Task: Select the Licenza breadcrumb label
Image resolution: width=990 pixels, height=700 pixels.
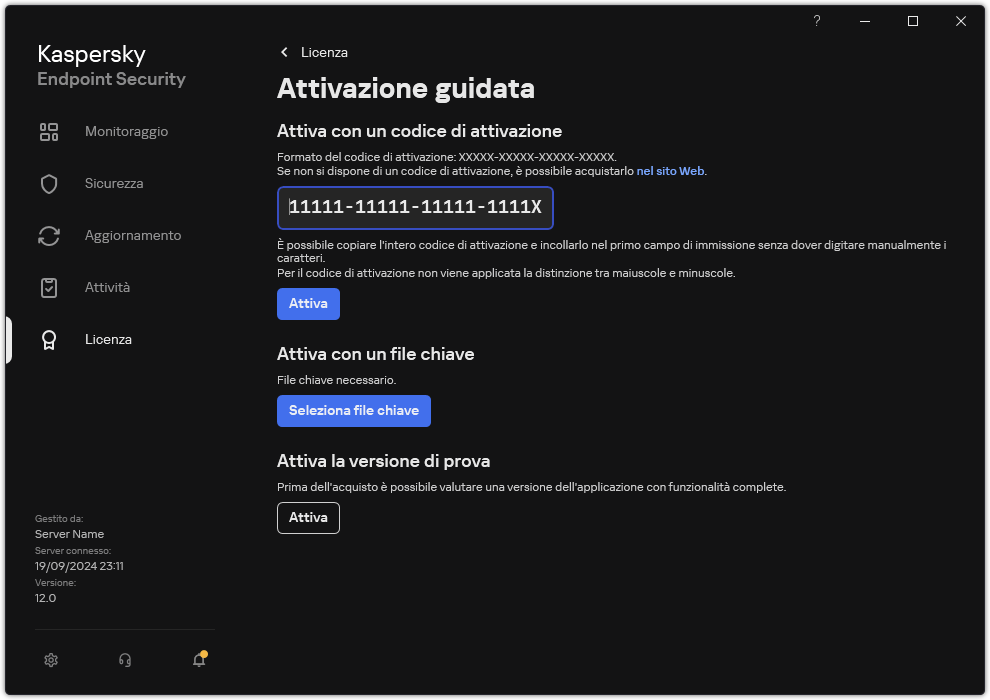Action: [x=324, y=52]
